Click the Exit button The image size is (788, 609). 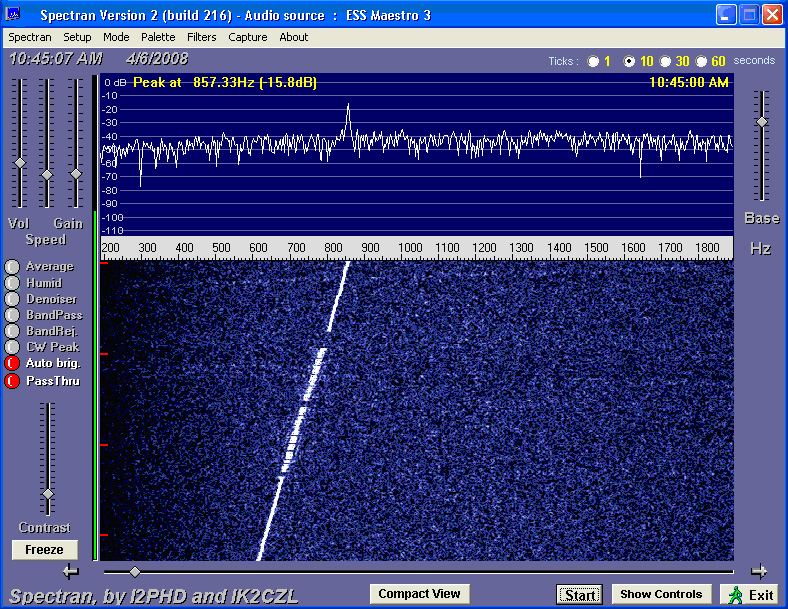(749, 595)
